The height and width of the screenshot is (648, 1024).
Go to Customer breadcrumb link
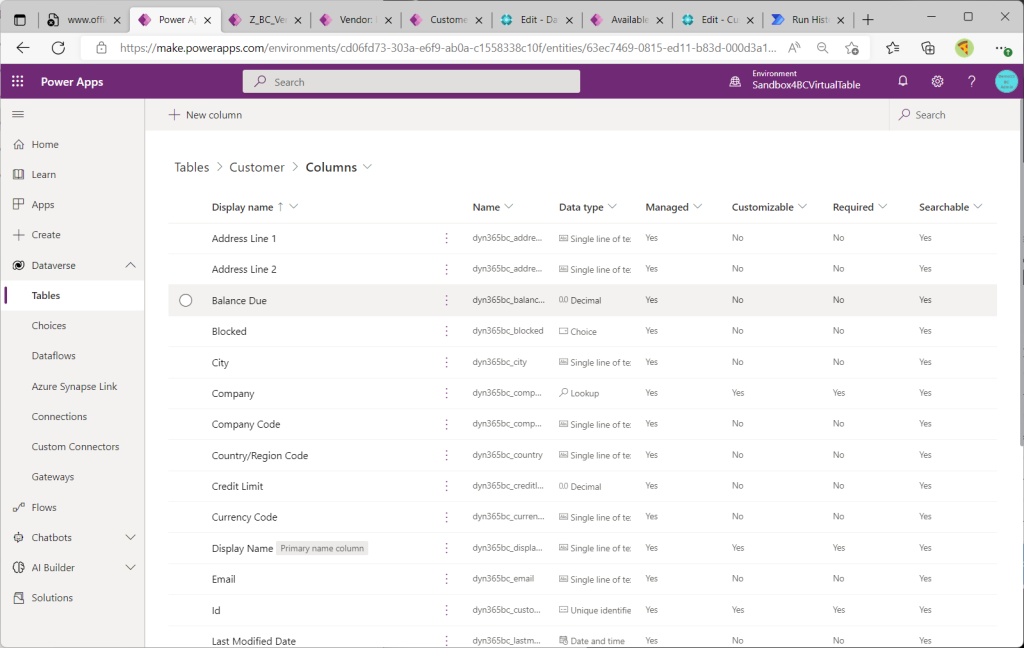coord(257,167)
